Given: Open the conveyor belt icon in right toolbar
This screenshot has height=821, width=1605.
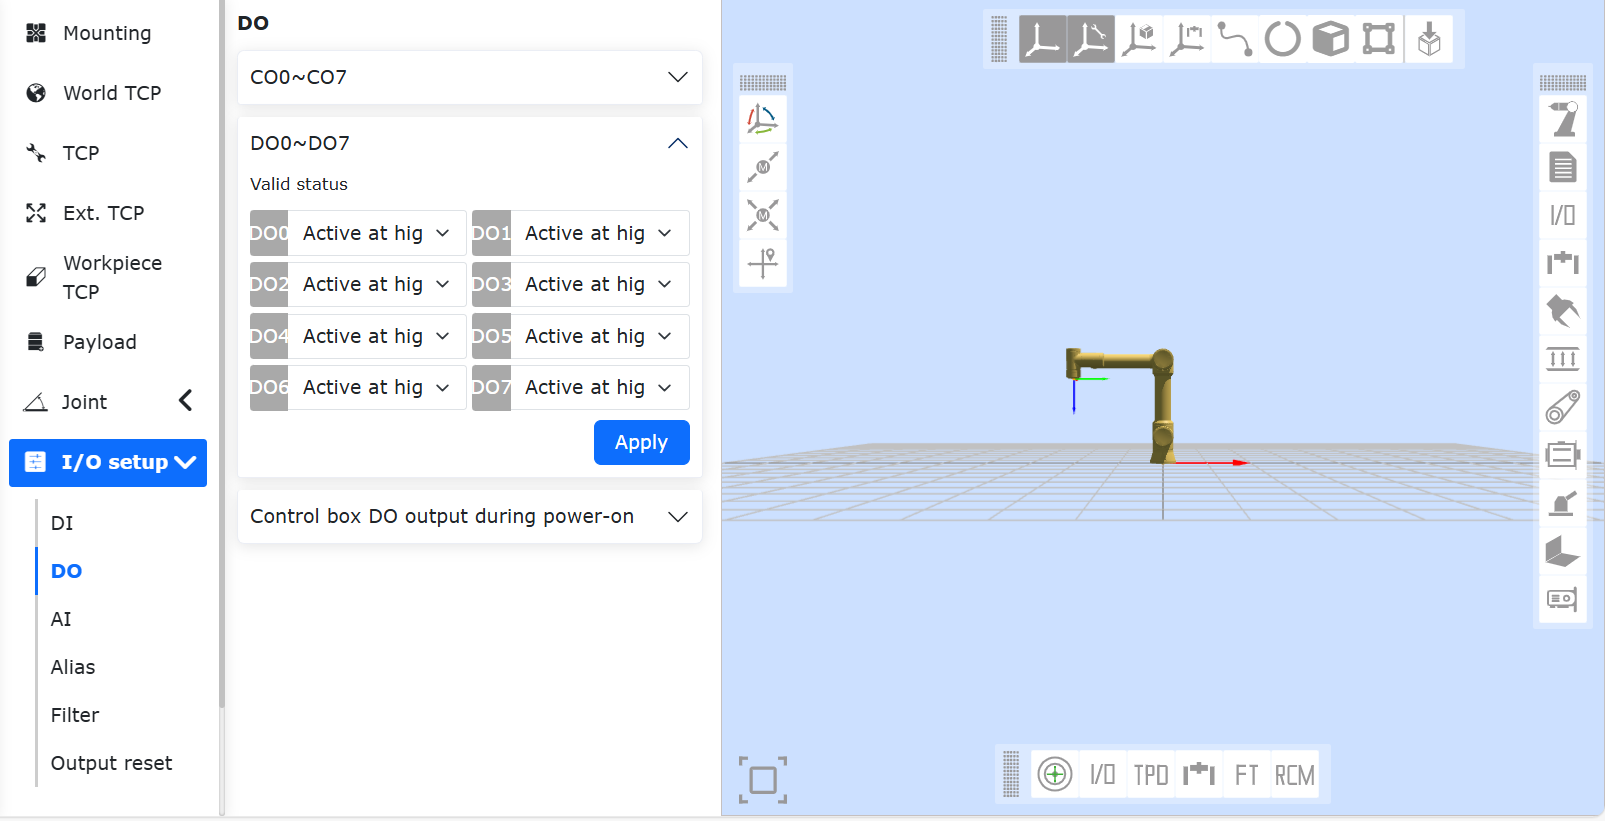Looking at the screenshot, I should (1563, 407).
